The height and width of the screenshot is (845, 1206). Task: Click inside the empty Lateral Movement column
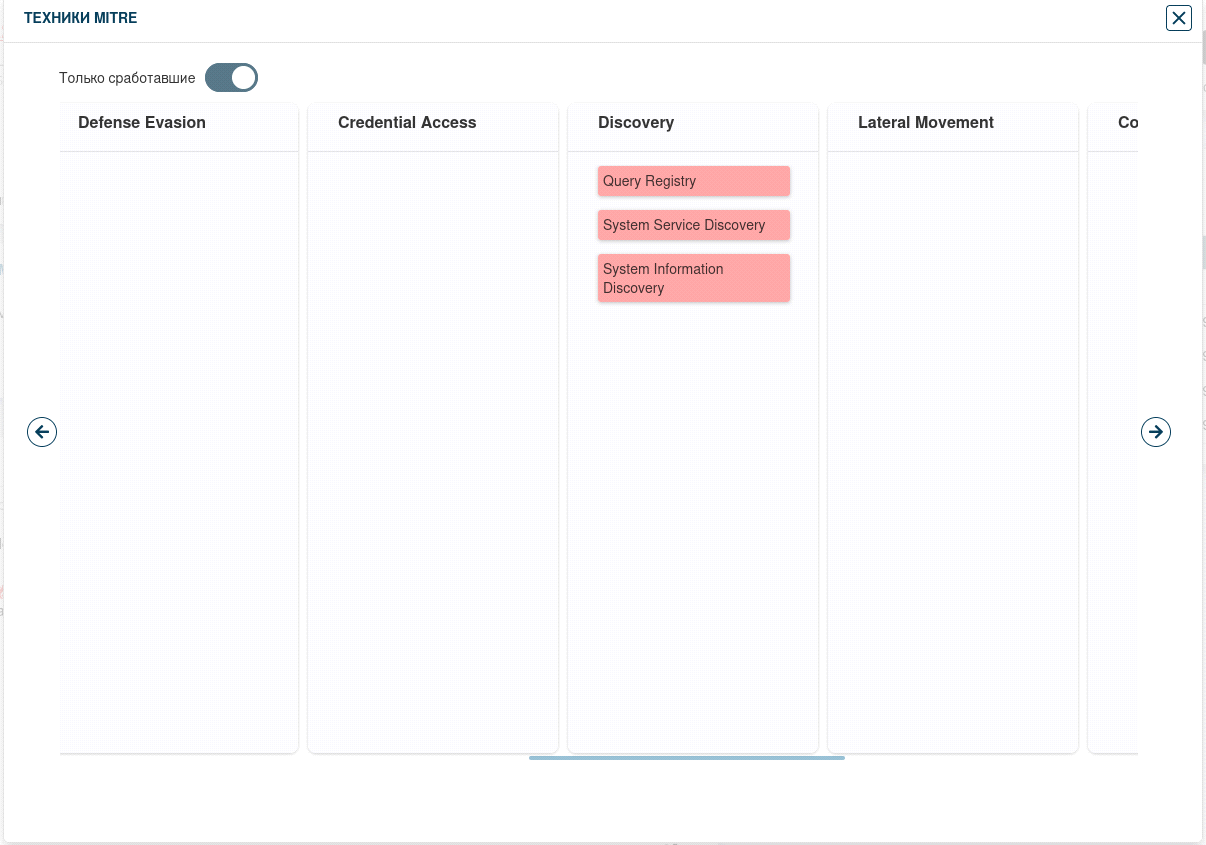tap(953, 450)
